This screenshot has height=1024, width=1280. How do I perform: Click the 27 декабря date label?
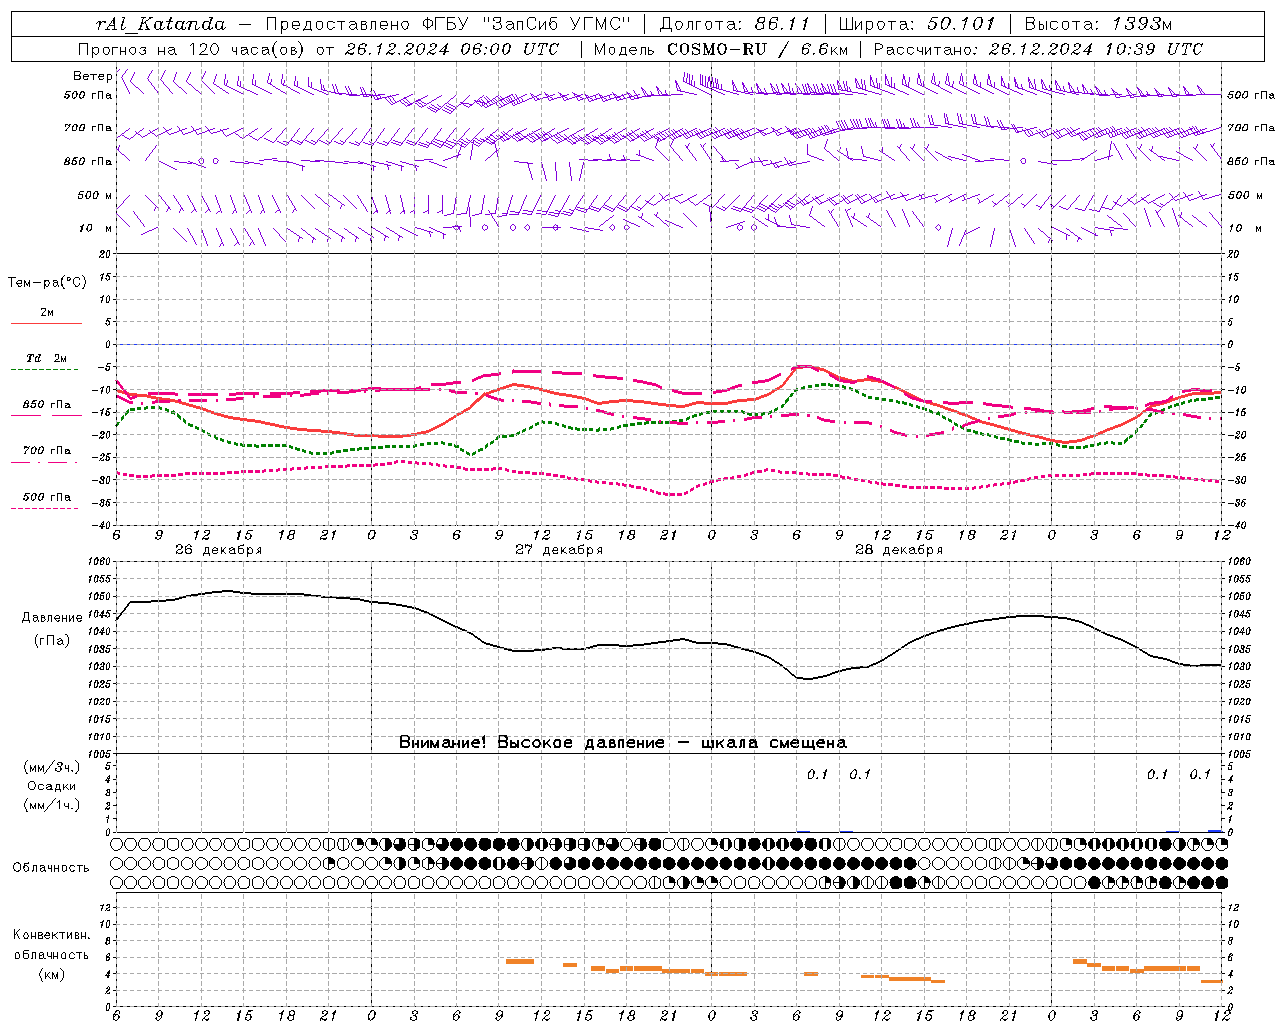pyautogui.click(x=558, y=550)
